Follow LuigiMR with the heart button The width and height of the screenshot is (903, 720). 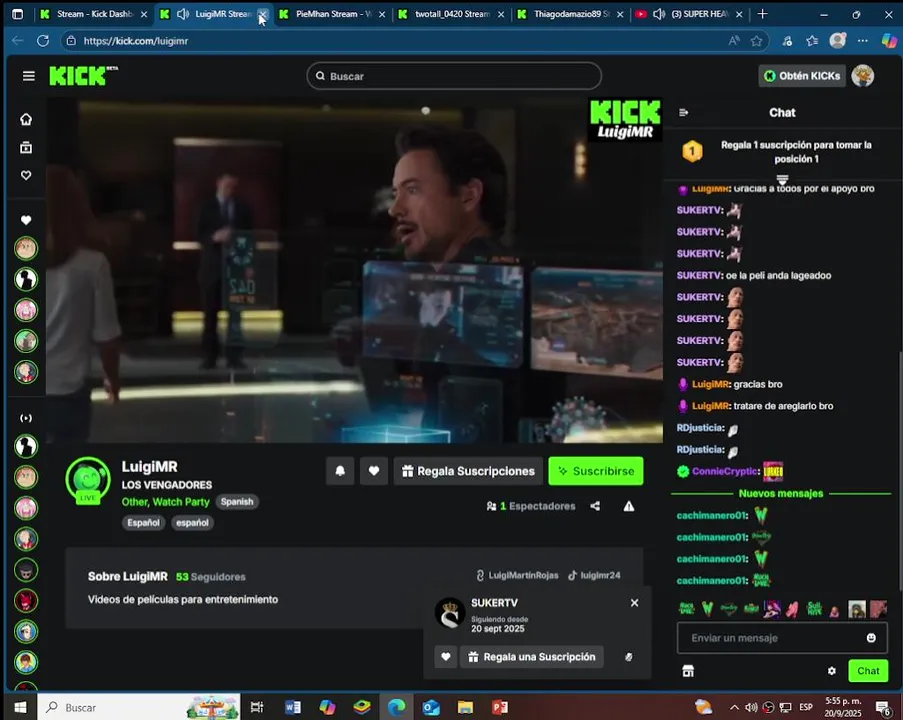point(374,471)
